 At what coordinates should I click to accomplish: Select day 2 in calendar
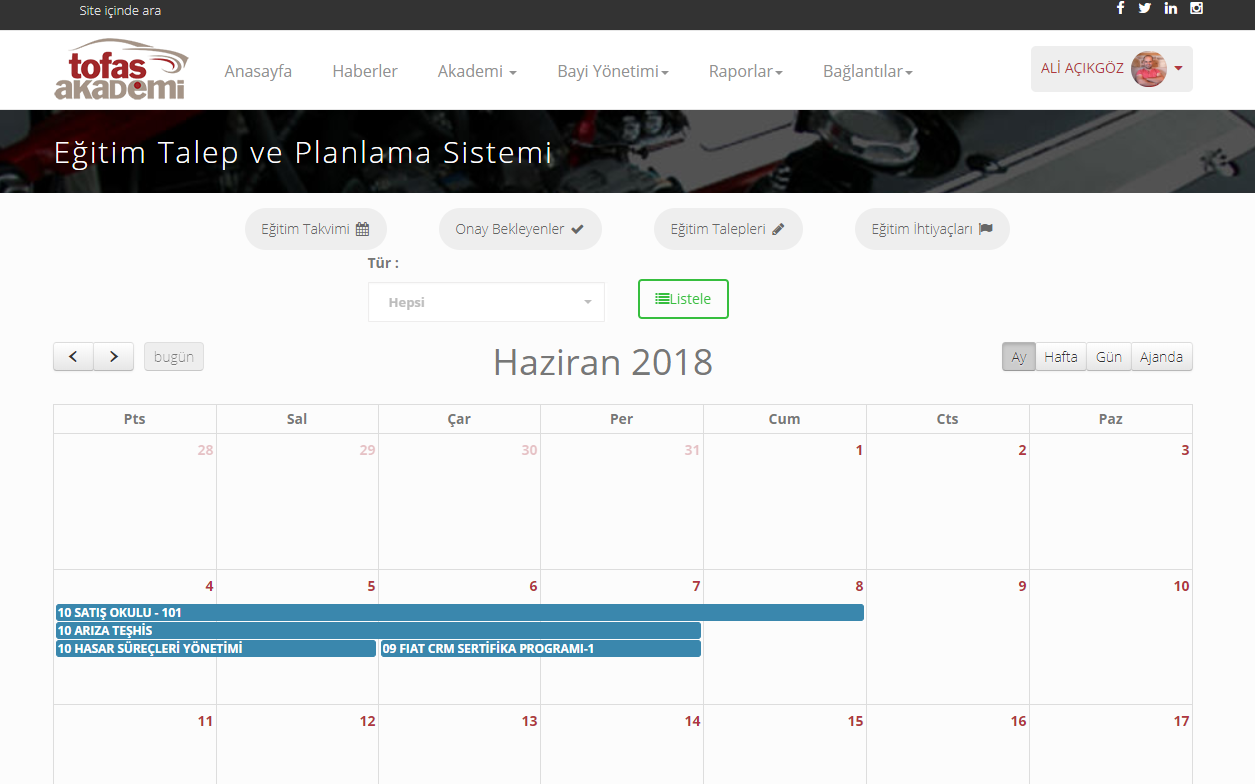(x=1022, y=450)
